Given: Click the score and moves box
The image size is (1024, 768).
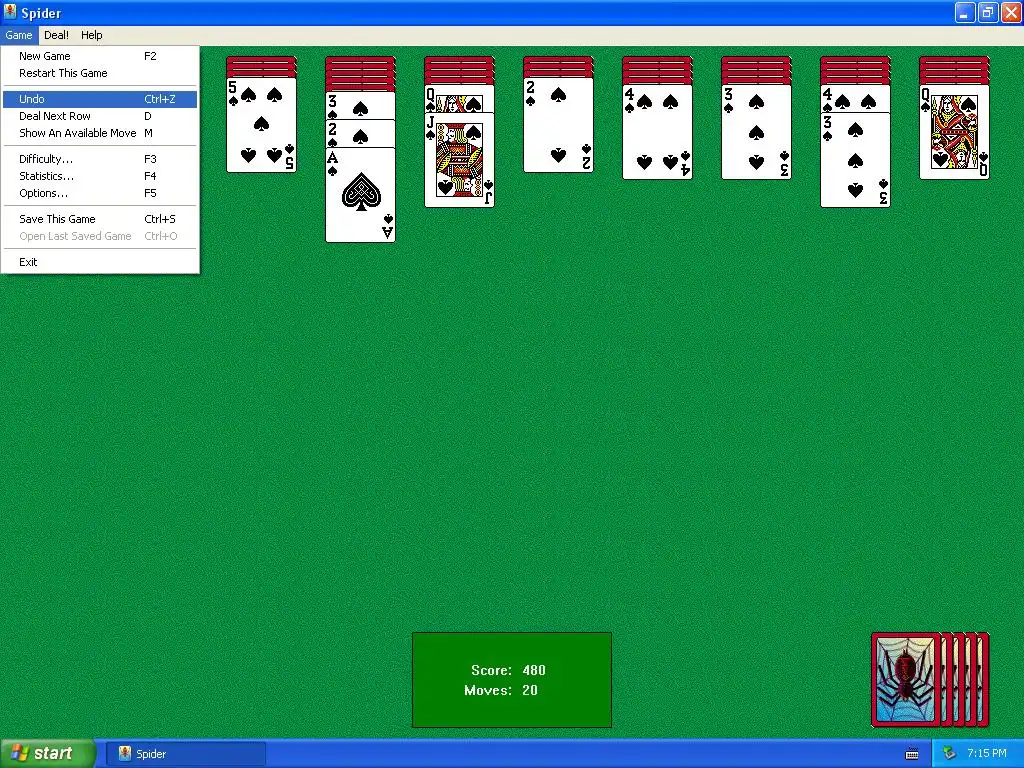Looking at the screenshot, I should (512, 680).
